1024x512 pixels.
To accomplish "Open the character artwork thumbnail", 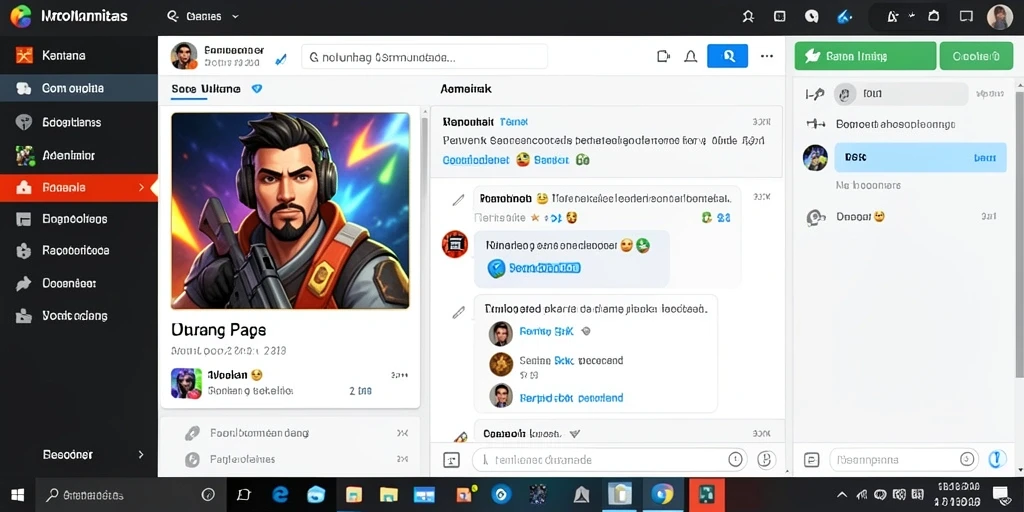I will [x=291, y=210].
